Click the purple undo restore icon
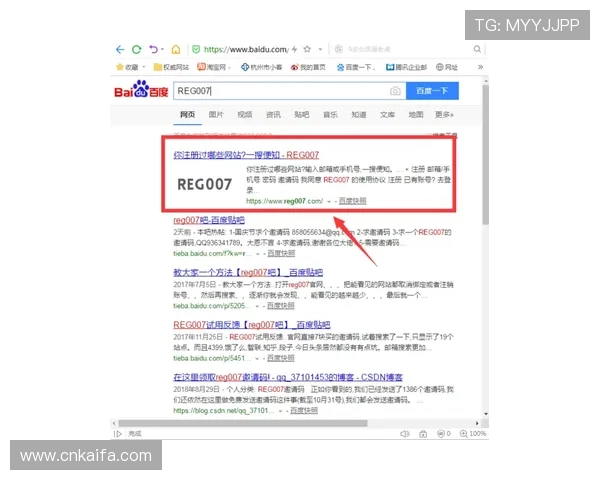The image size is (600, 480). click(154, 49)
